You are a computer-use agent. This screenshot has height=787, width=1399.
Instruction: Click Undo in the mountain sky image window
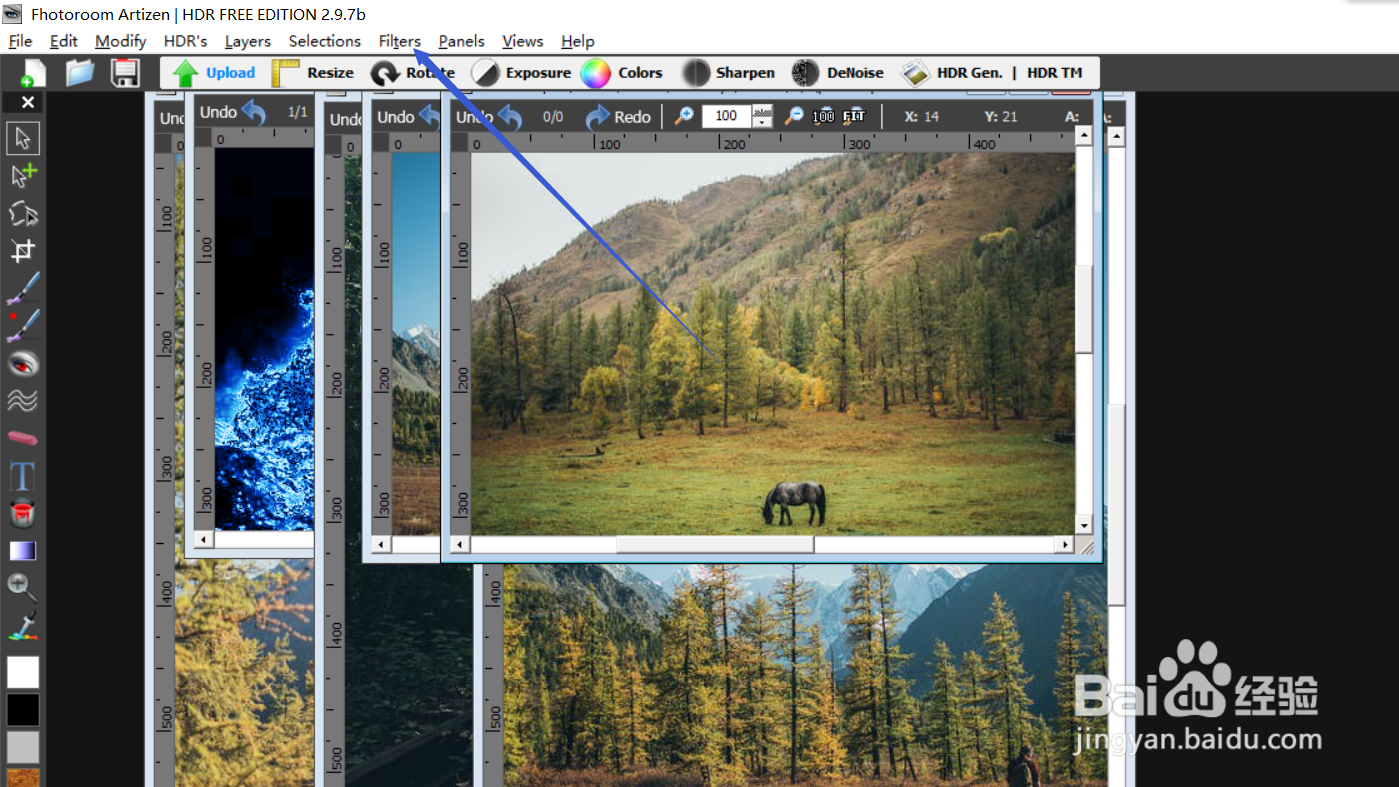(x=408, y=117)
